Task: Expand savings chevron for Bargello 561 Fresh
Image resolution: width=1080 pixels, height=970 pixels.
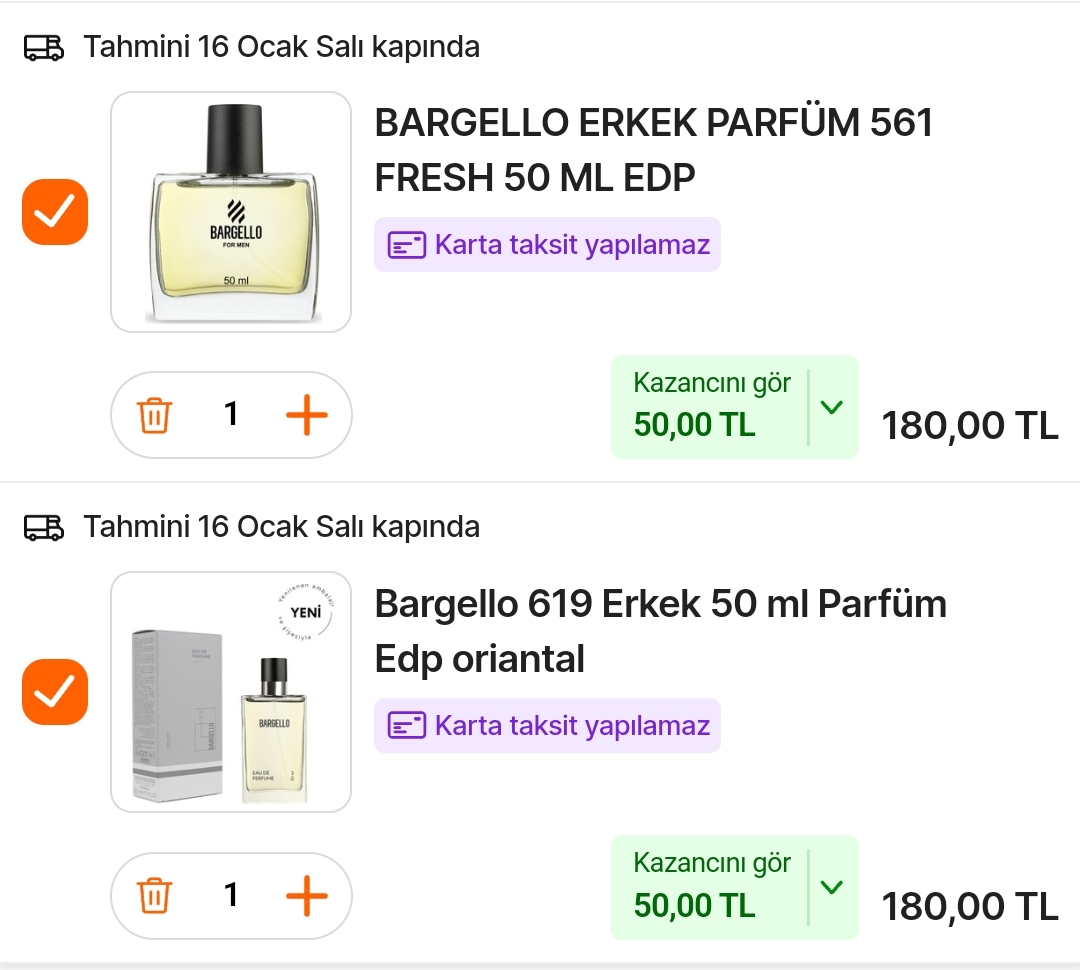Action: click(x=832, y=407)
